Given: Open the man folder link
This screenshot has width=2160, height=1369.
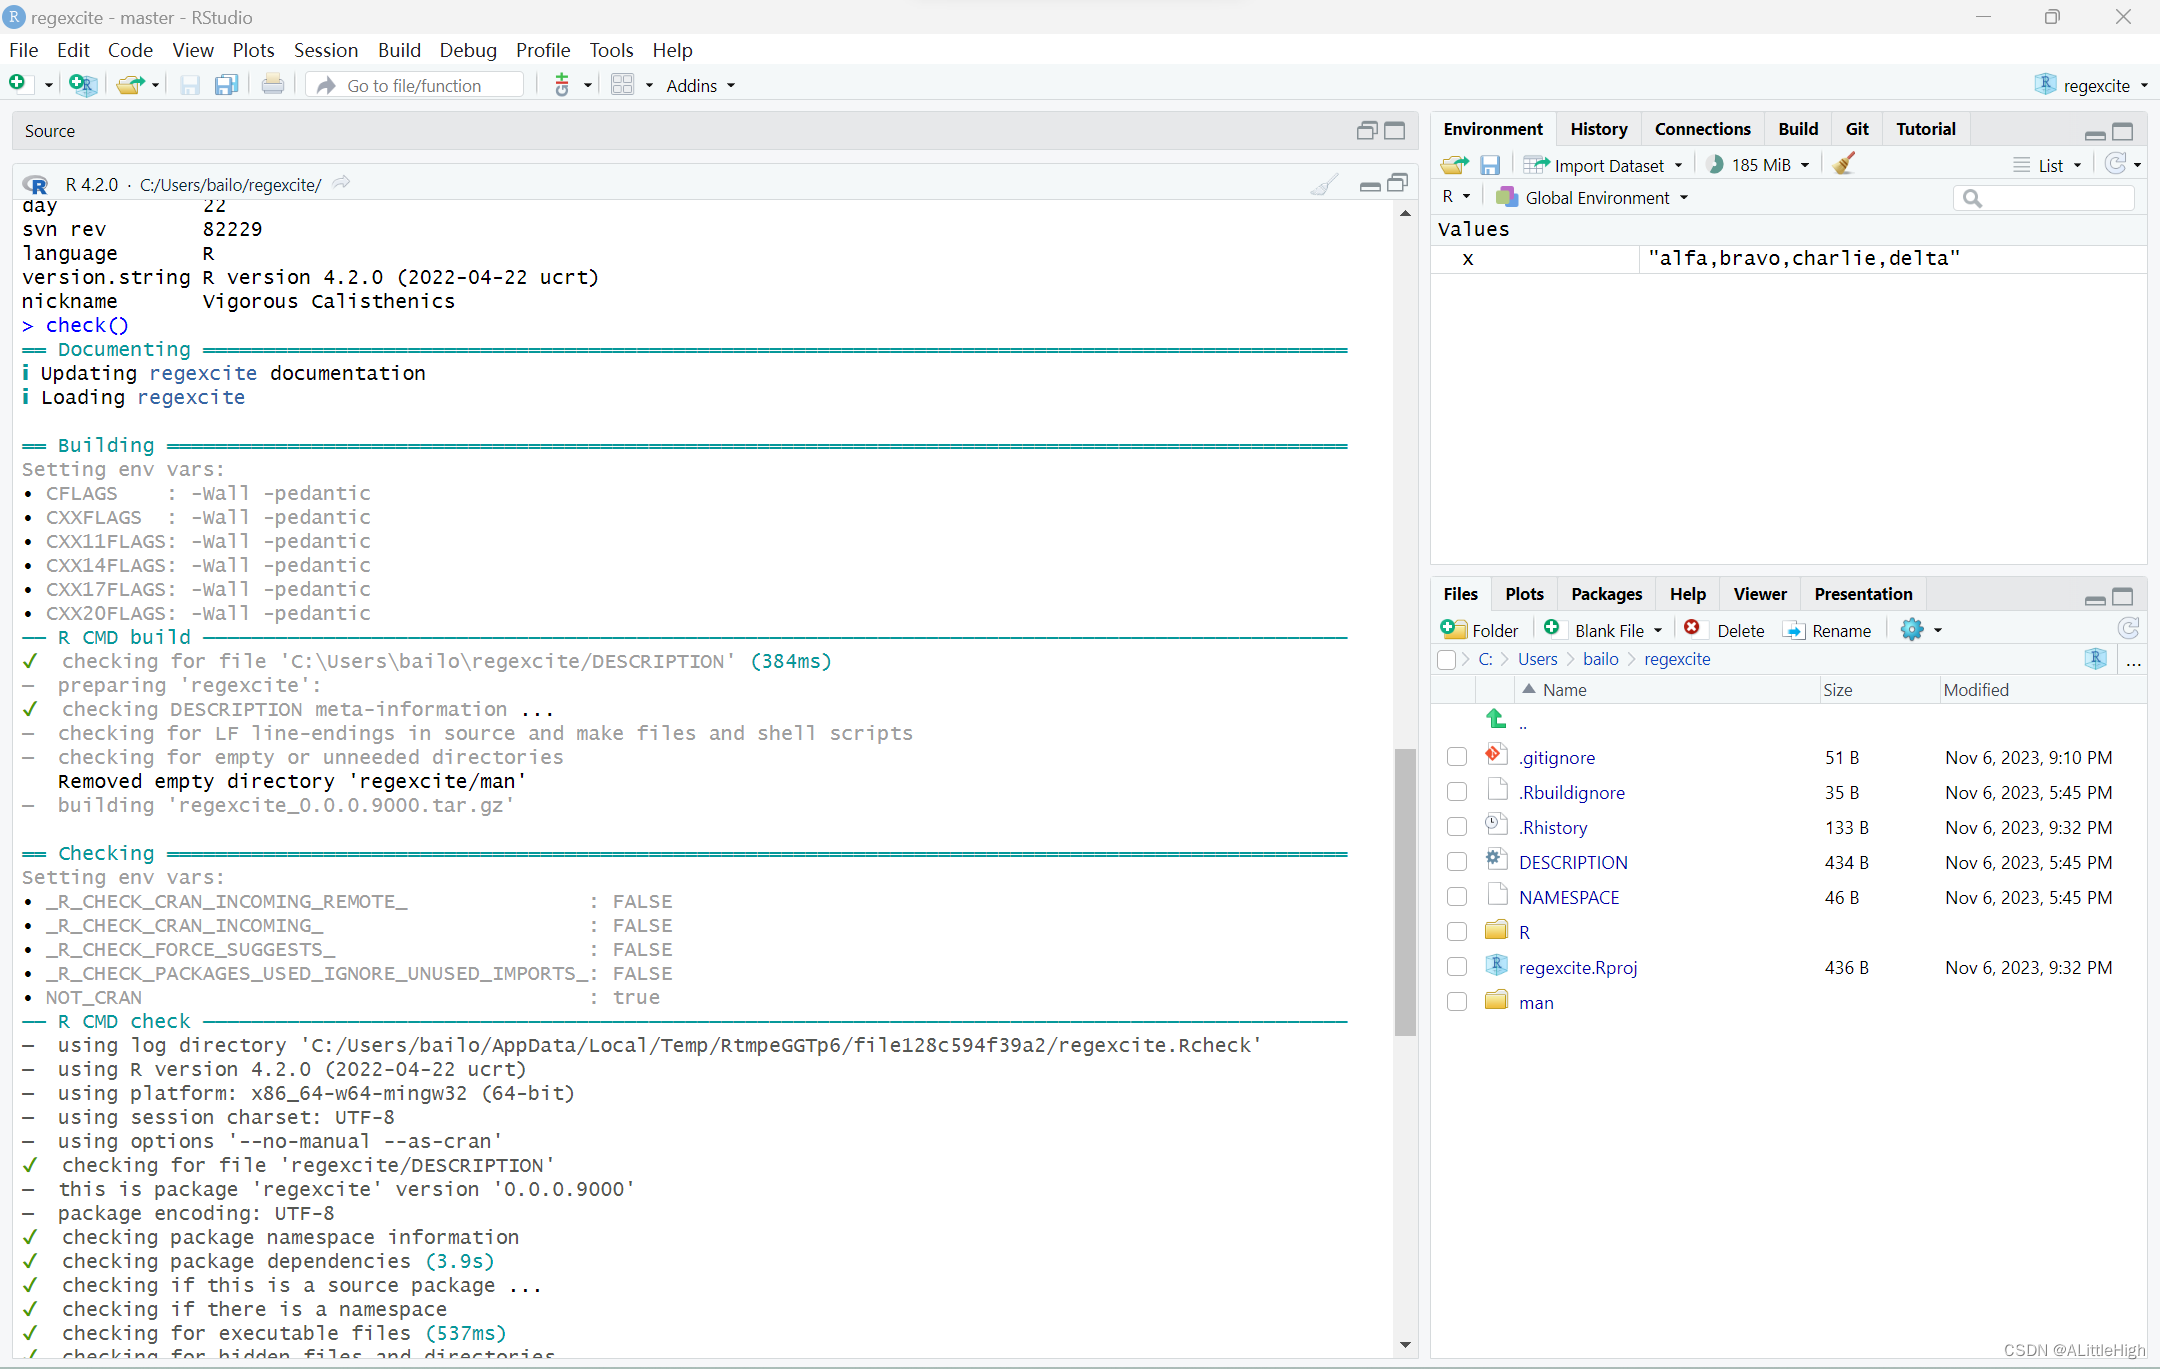Looking at the screenshot, I should click(x=1536, y=1003).
